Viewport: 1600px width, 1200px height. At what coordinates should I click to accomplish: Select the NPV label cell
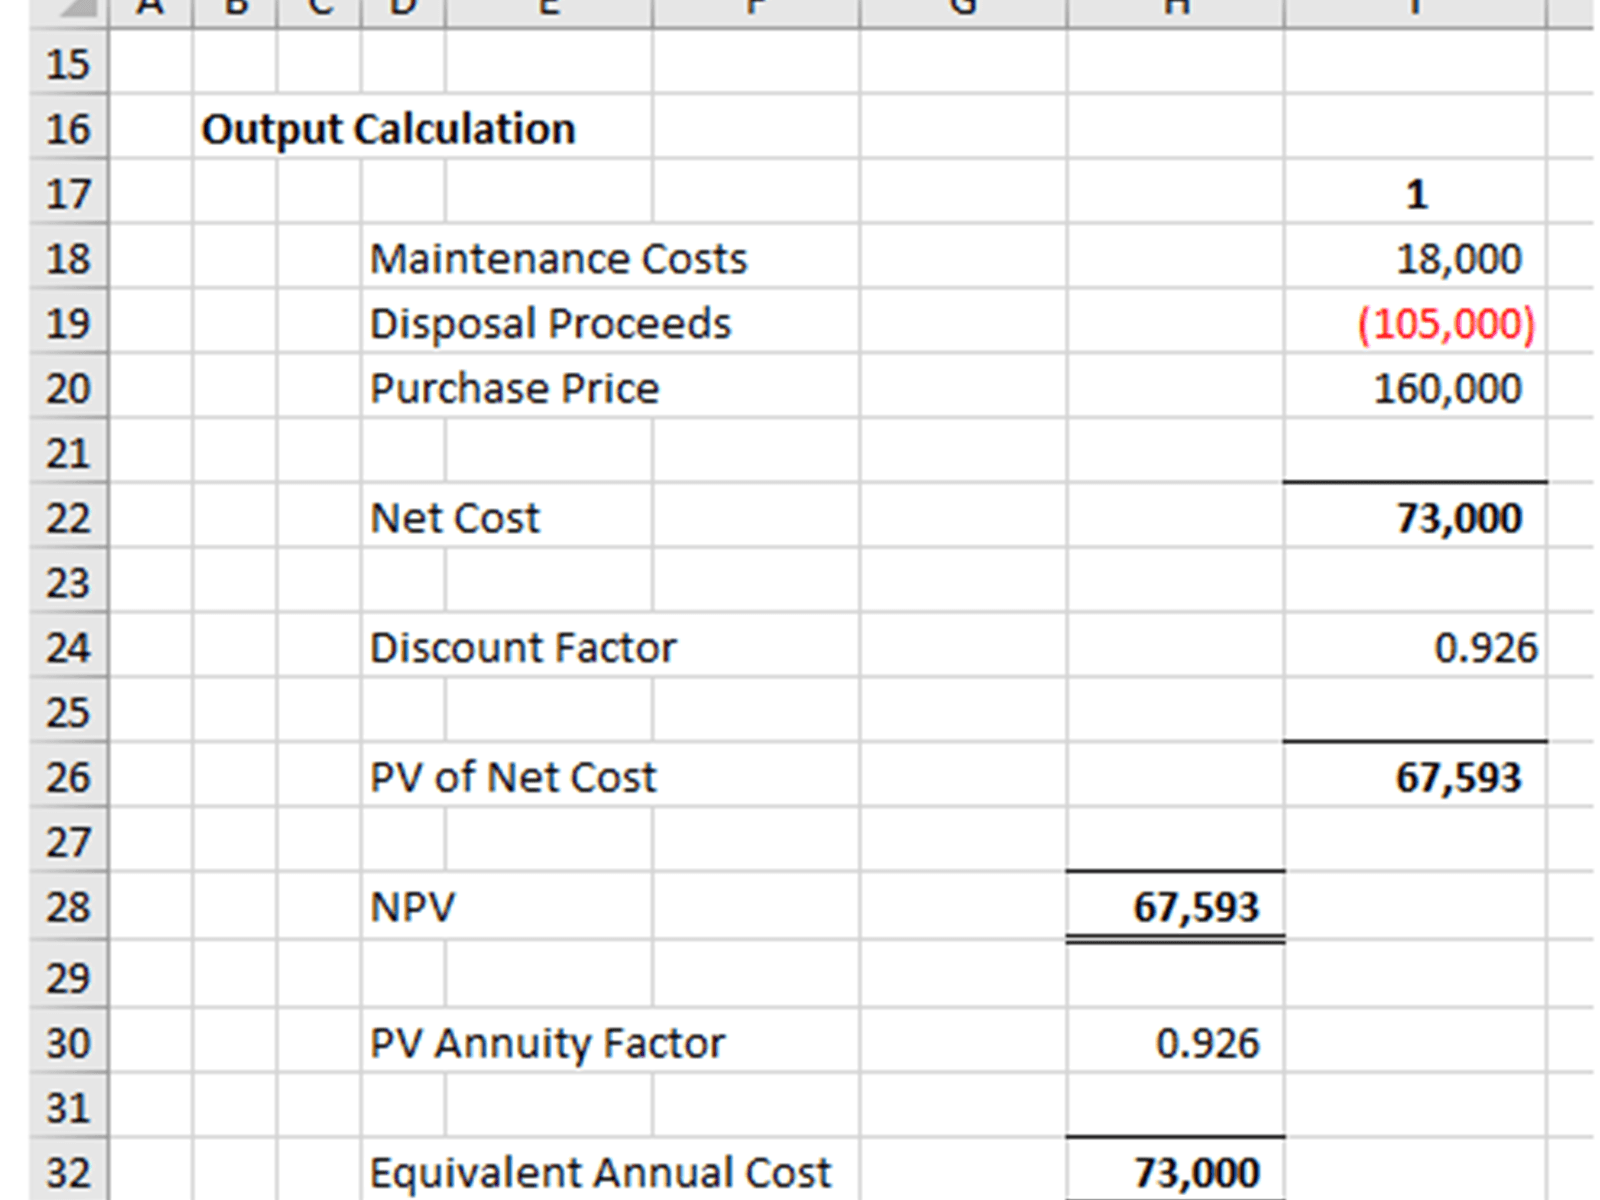[x=412, y=908]
